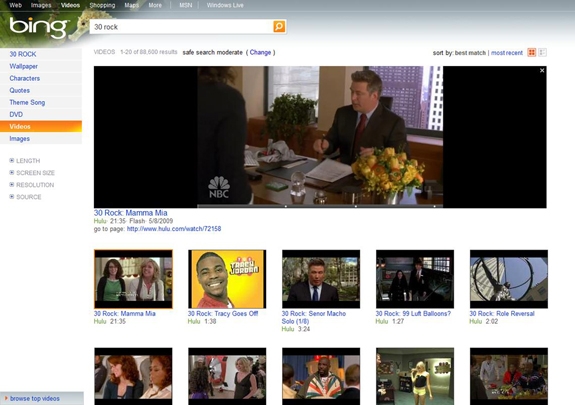Click the video progress bar in player

coord(320,206)
